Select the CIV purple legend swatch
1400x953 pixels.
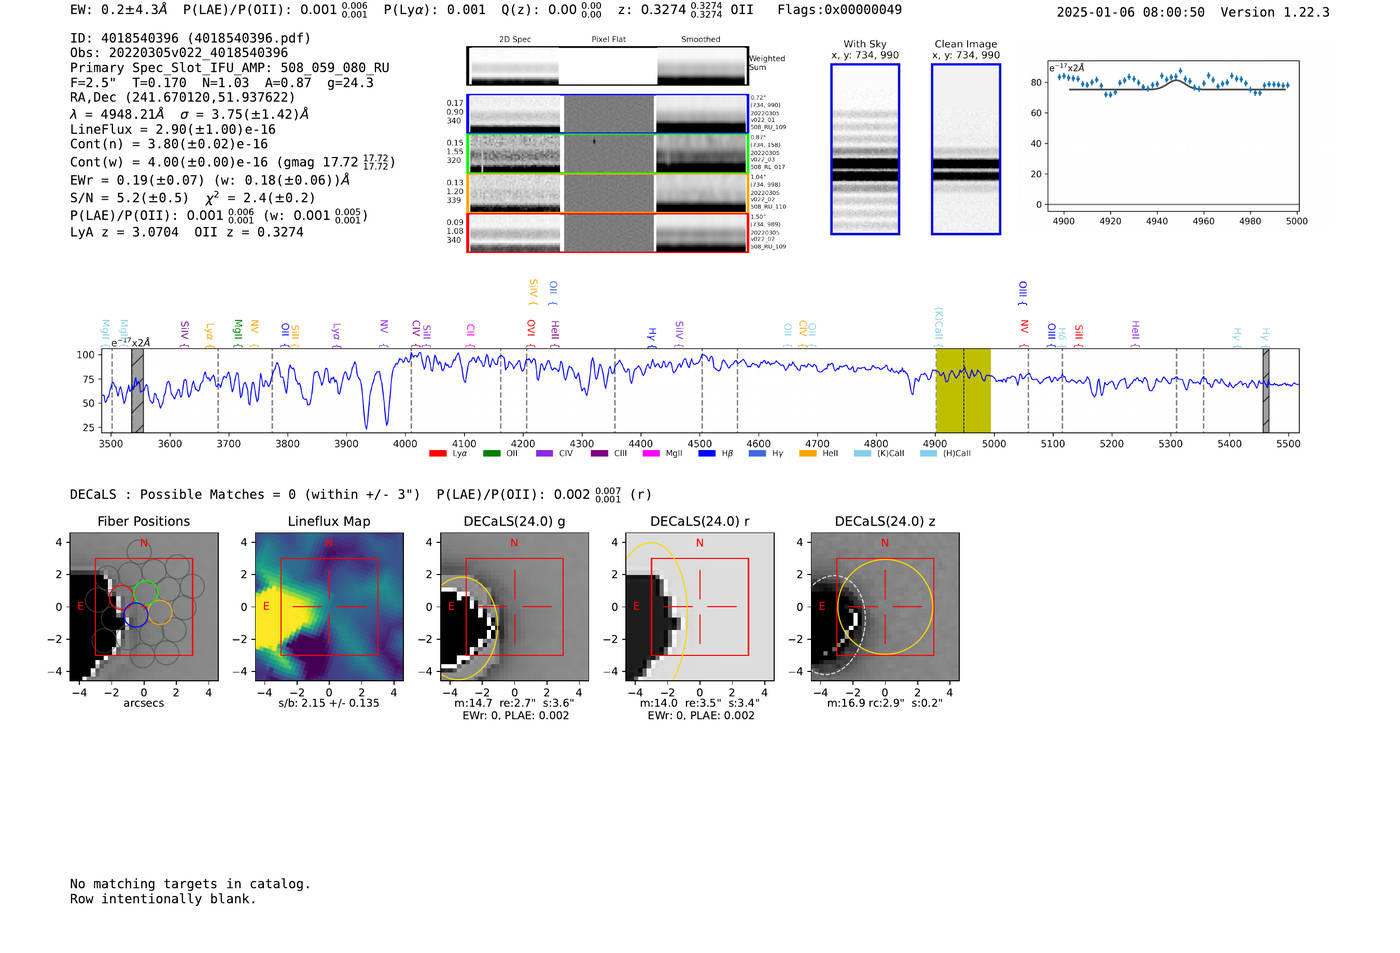point(544,453)
